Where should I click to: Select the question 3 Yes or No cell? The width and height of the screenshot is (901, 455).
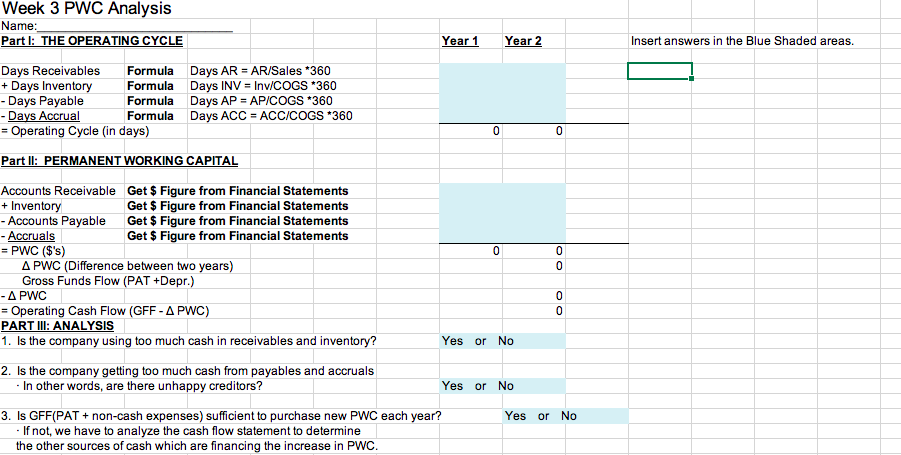[565, 416]
